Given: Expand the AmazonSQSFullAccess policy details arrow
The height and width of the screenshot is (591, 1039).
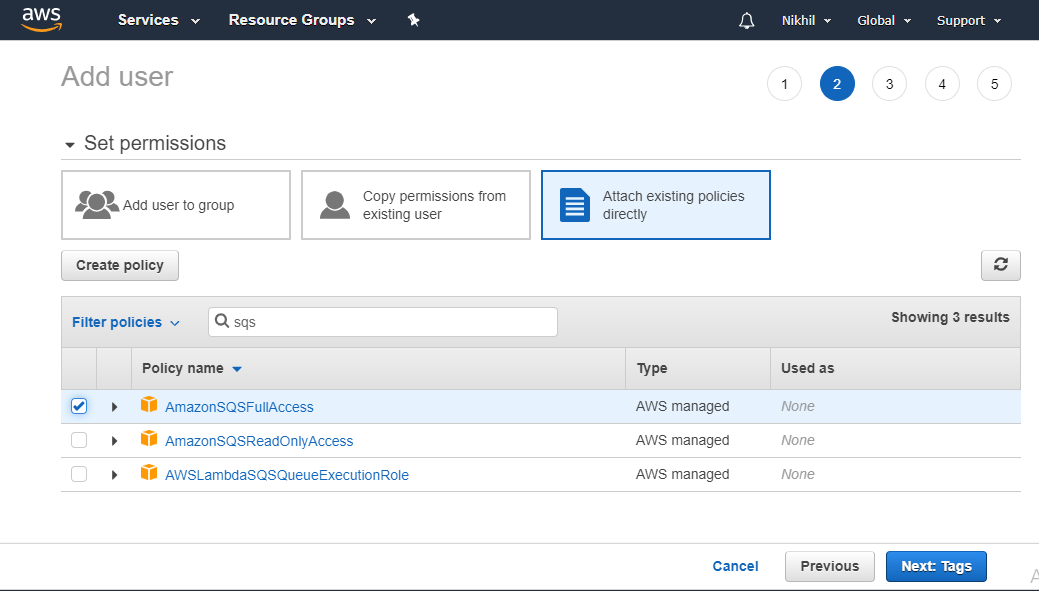Looking at the screenshot, I should coord(114,407).
